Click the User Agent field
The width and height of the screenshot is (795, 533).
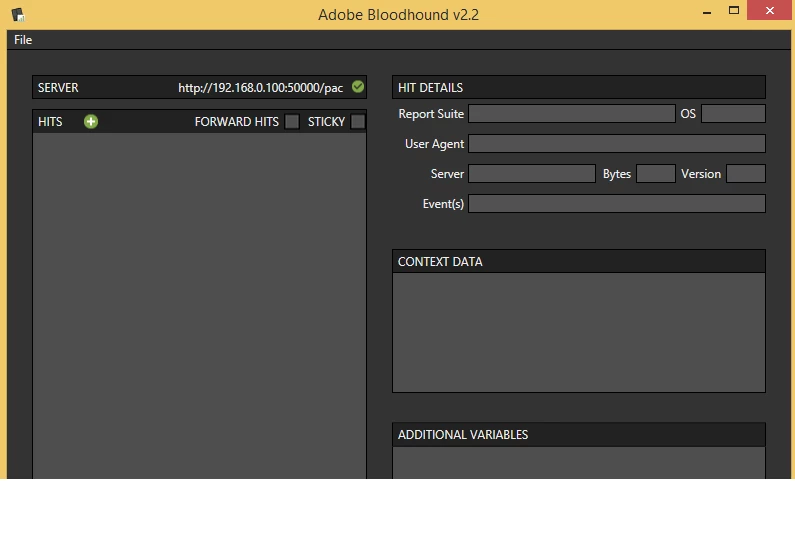click(x=617, y=144)
